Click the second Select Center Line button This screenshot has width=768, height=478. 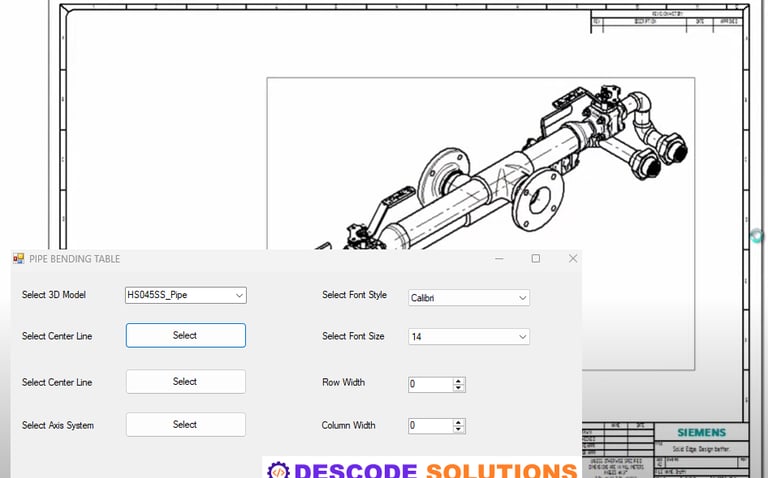click(186, 382)
